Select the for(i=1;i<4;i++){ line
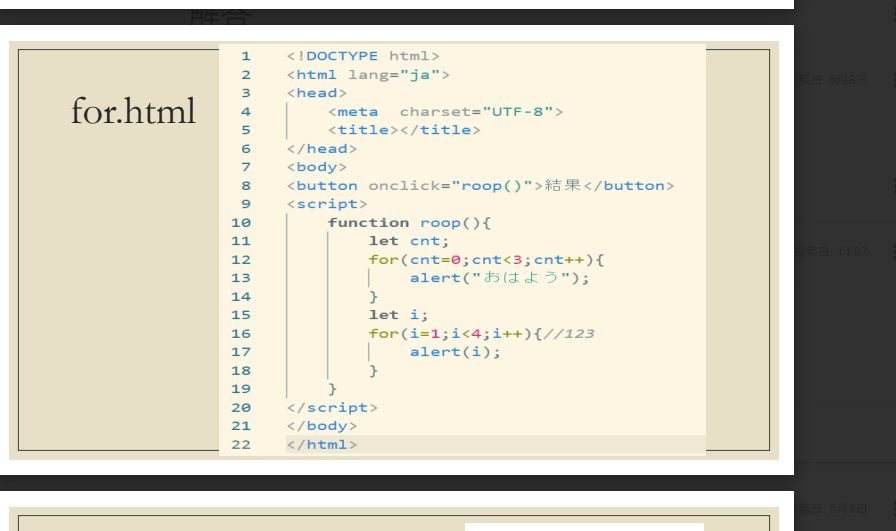 [x=455, y=333]
